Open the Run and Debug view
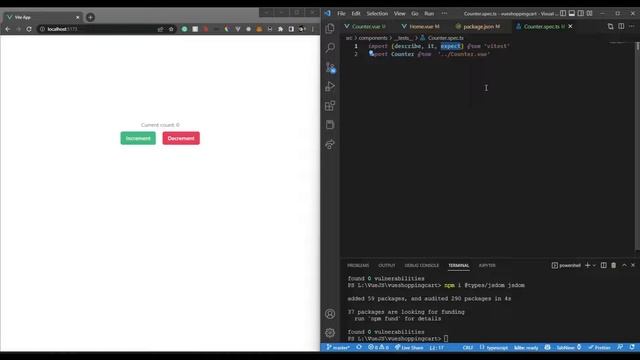This screenshot has height=360, width=640. (x=330, y=86)
